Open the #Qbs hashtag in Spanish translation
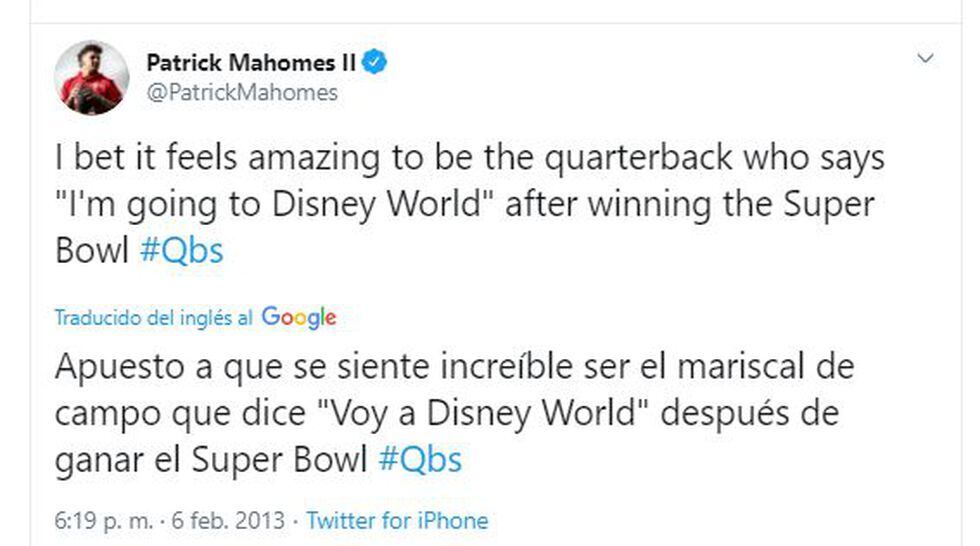Image resolution: width=980 pixels, height=546 pixels. click(x=421, y=458)
